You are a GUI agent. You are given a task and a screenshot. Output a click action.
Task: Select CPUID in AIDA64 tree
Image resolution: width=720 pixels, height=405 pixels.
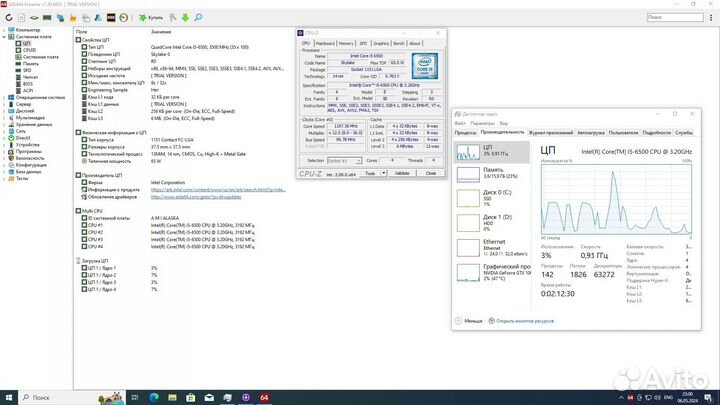pos(29,50)
